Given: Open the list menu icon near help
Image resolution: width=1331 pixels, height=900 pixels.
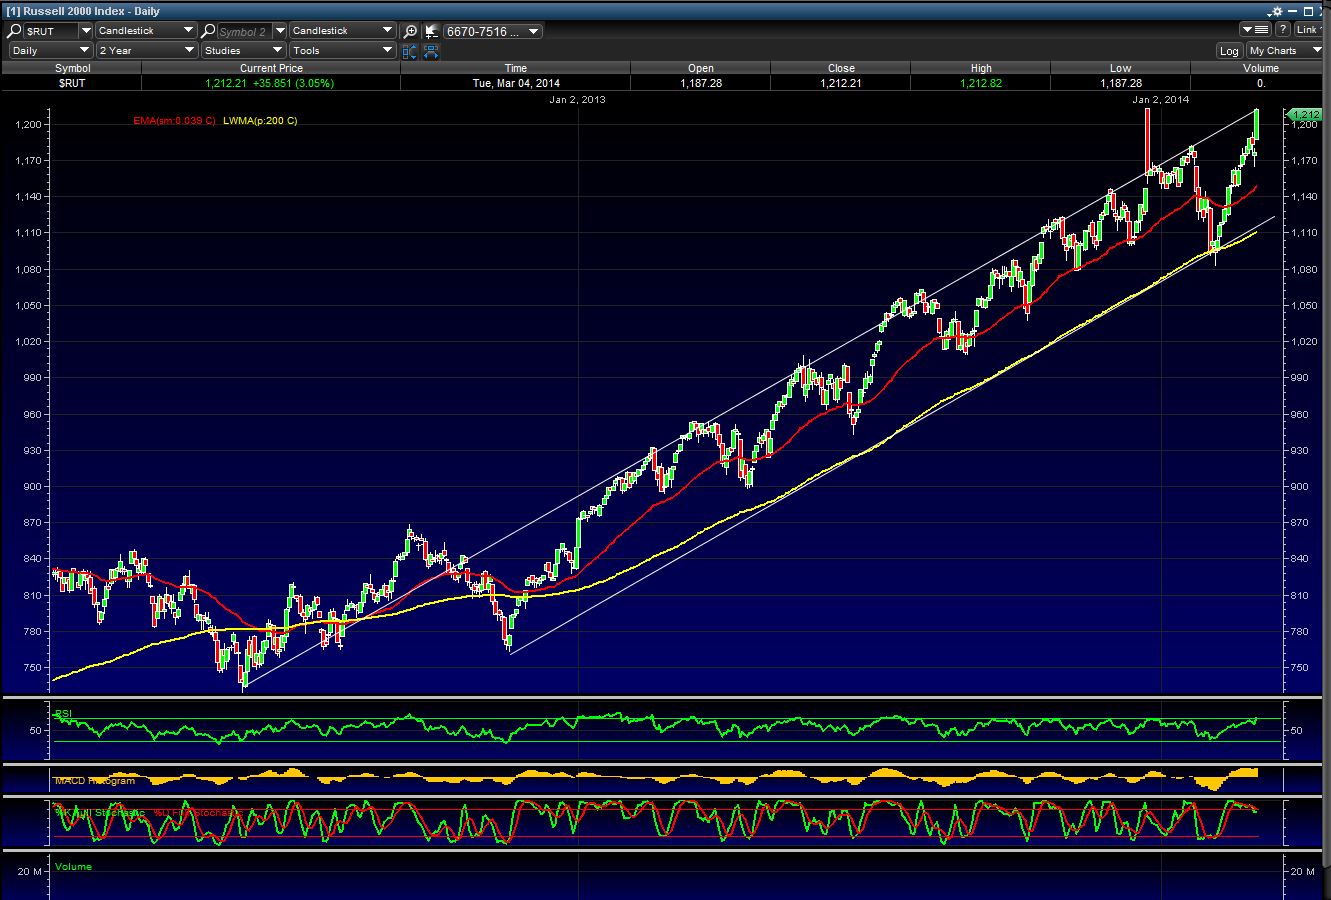Looking at the screenshot, I should pos(1254,30).
